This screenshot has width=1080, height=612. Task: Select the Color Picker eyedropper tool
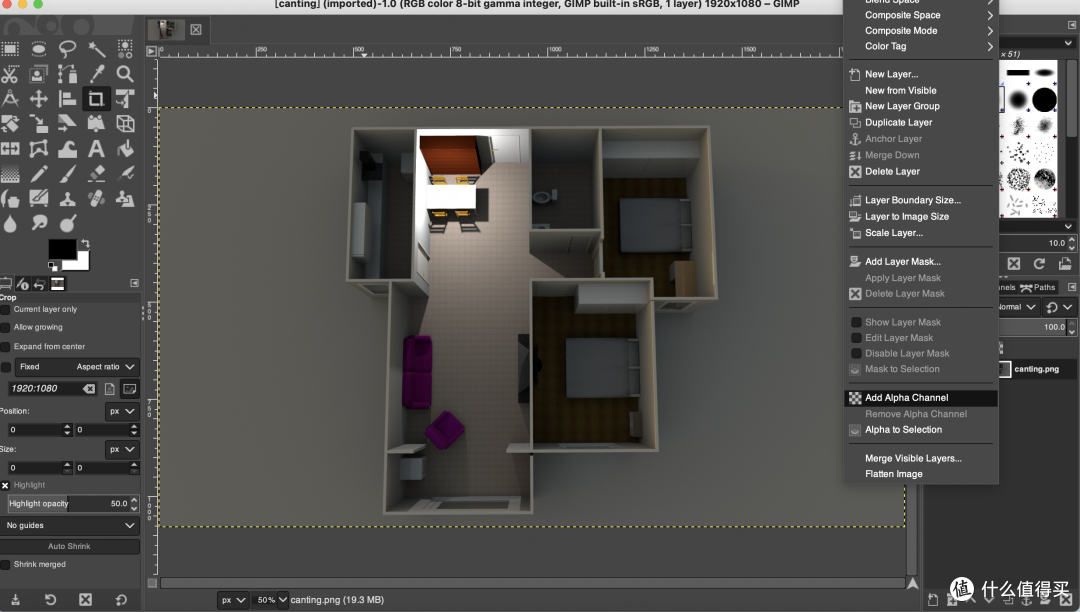pyautogui.click(x=96, y=74)
